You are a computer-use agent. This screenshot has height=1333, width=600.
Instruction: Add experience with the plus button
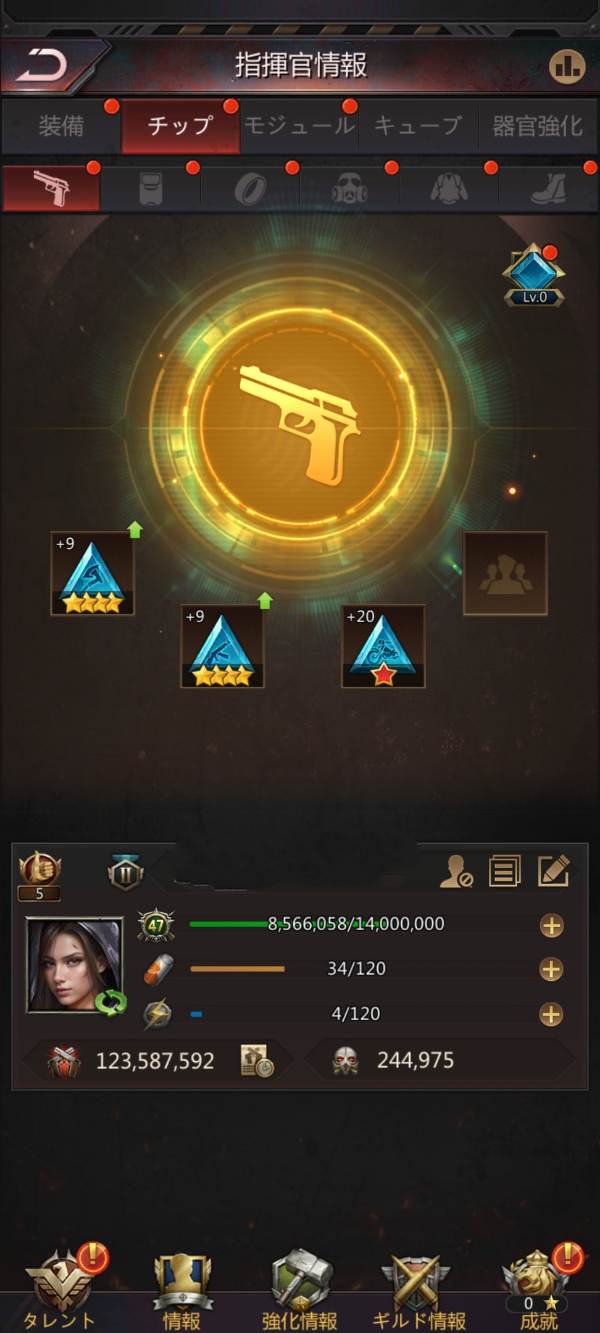(551, 925)
